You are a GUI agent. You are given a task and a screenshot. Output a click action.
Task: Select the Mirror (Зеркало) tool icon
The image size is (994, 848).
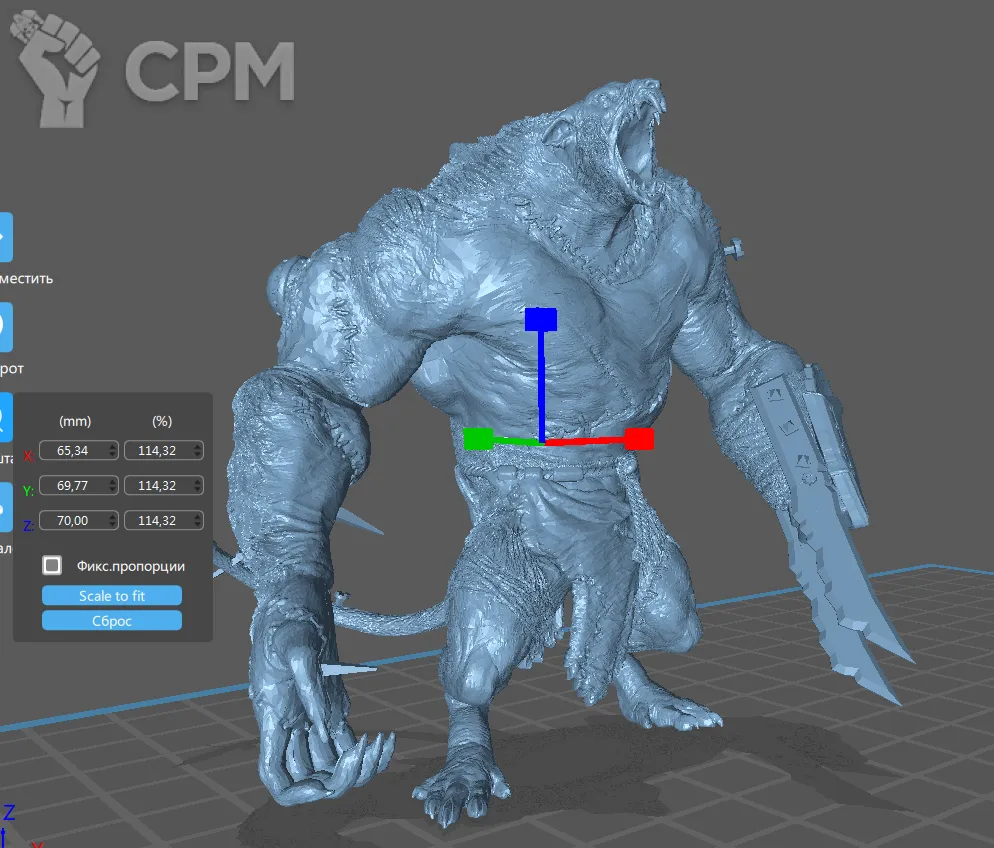click(x=5, y=506)
